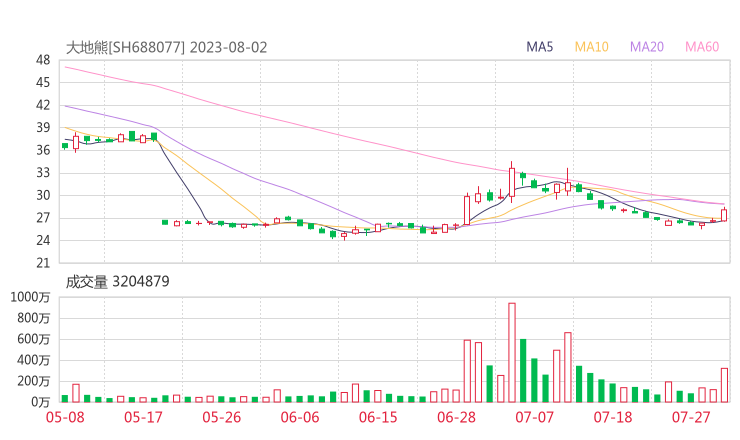Click the 48 price axis label

[43, 60]
